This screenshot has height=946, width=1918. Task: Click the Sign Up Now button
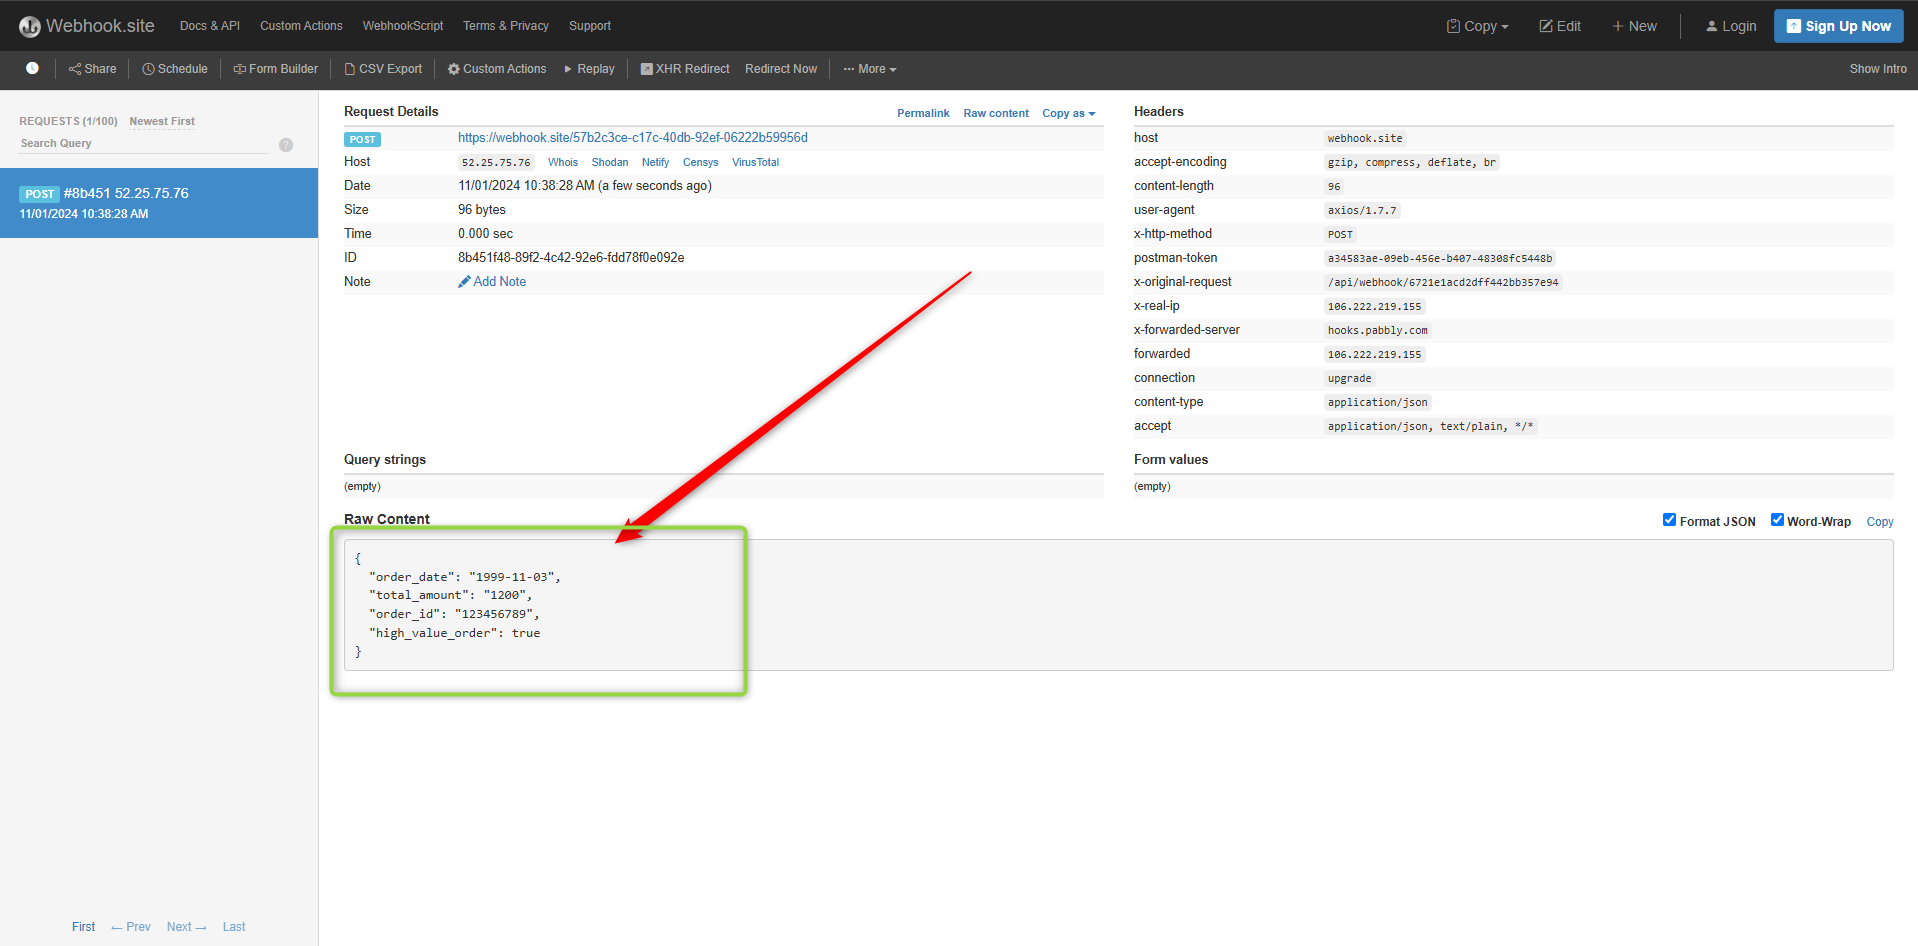(x=1838, y=26)
